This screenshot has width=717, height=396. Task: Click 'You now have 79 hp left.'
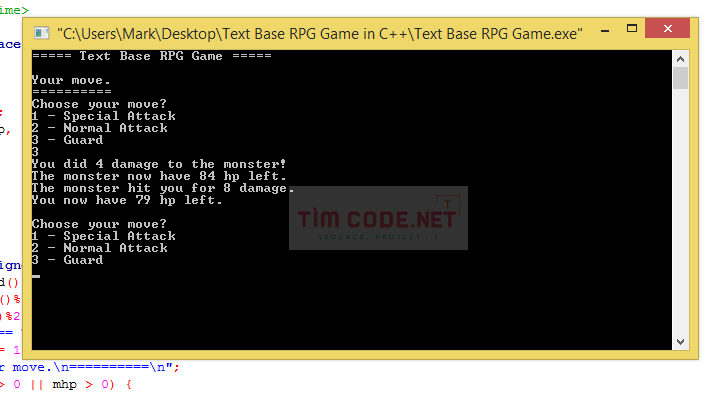tap(127, 200)
